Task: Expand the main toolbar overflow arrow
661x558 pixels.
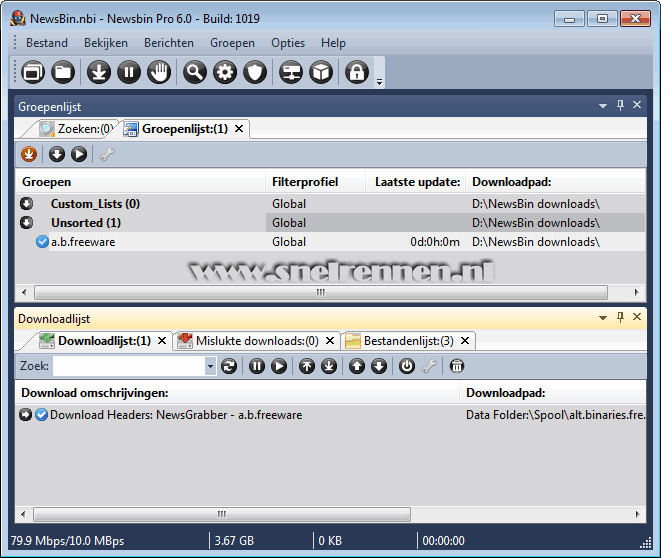Action: tap(379, 82)
